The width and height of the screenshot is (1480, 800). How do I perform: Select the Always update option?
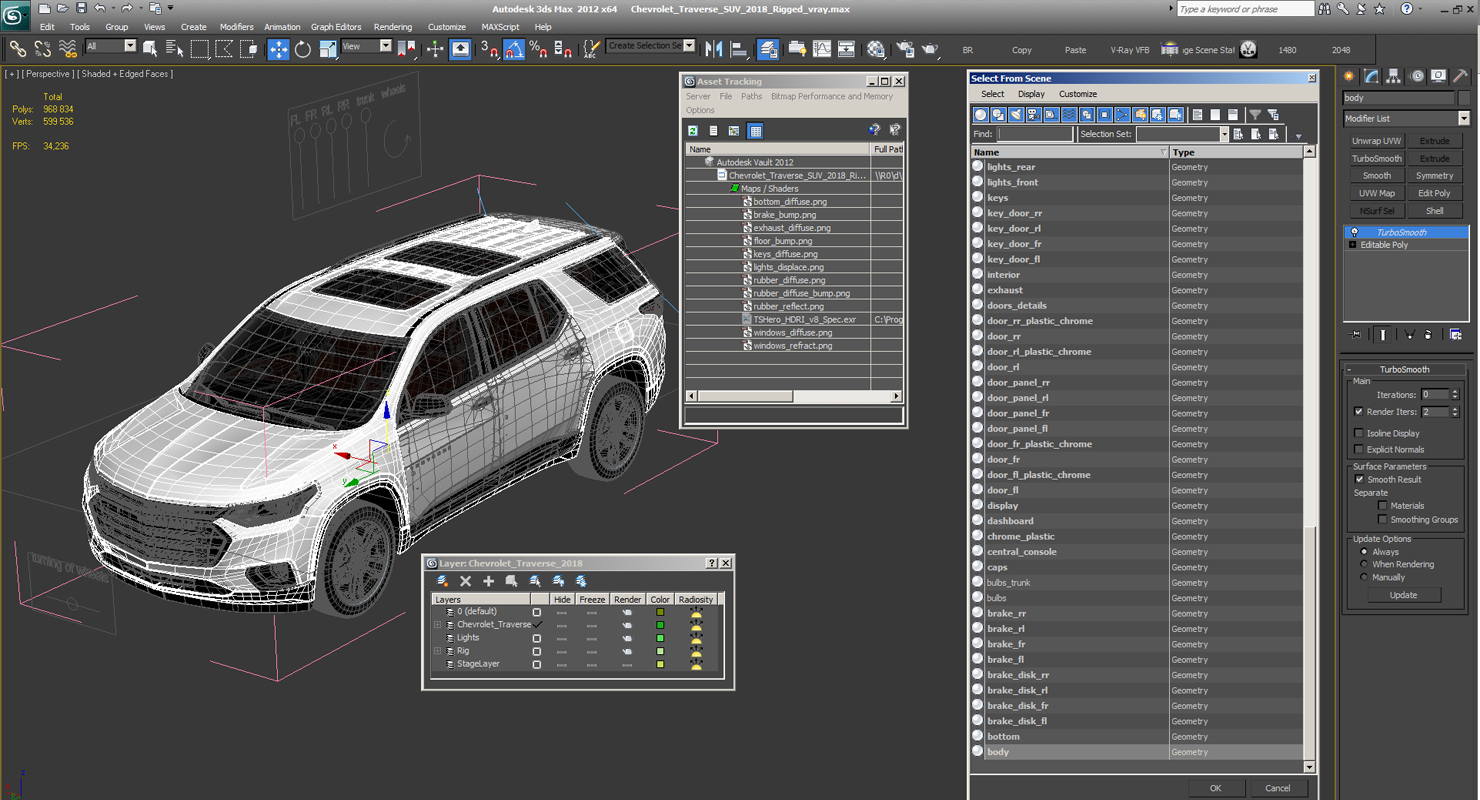[1364, 552]
